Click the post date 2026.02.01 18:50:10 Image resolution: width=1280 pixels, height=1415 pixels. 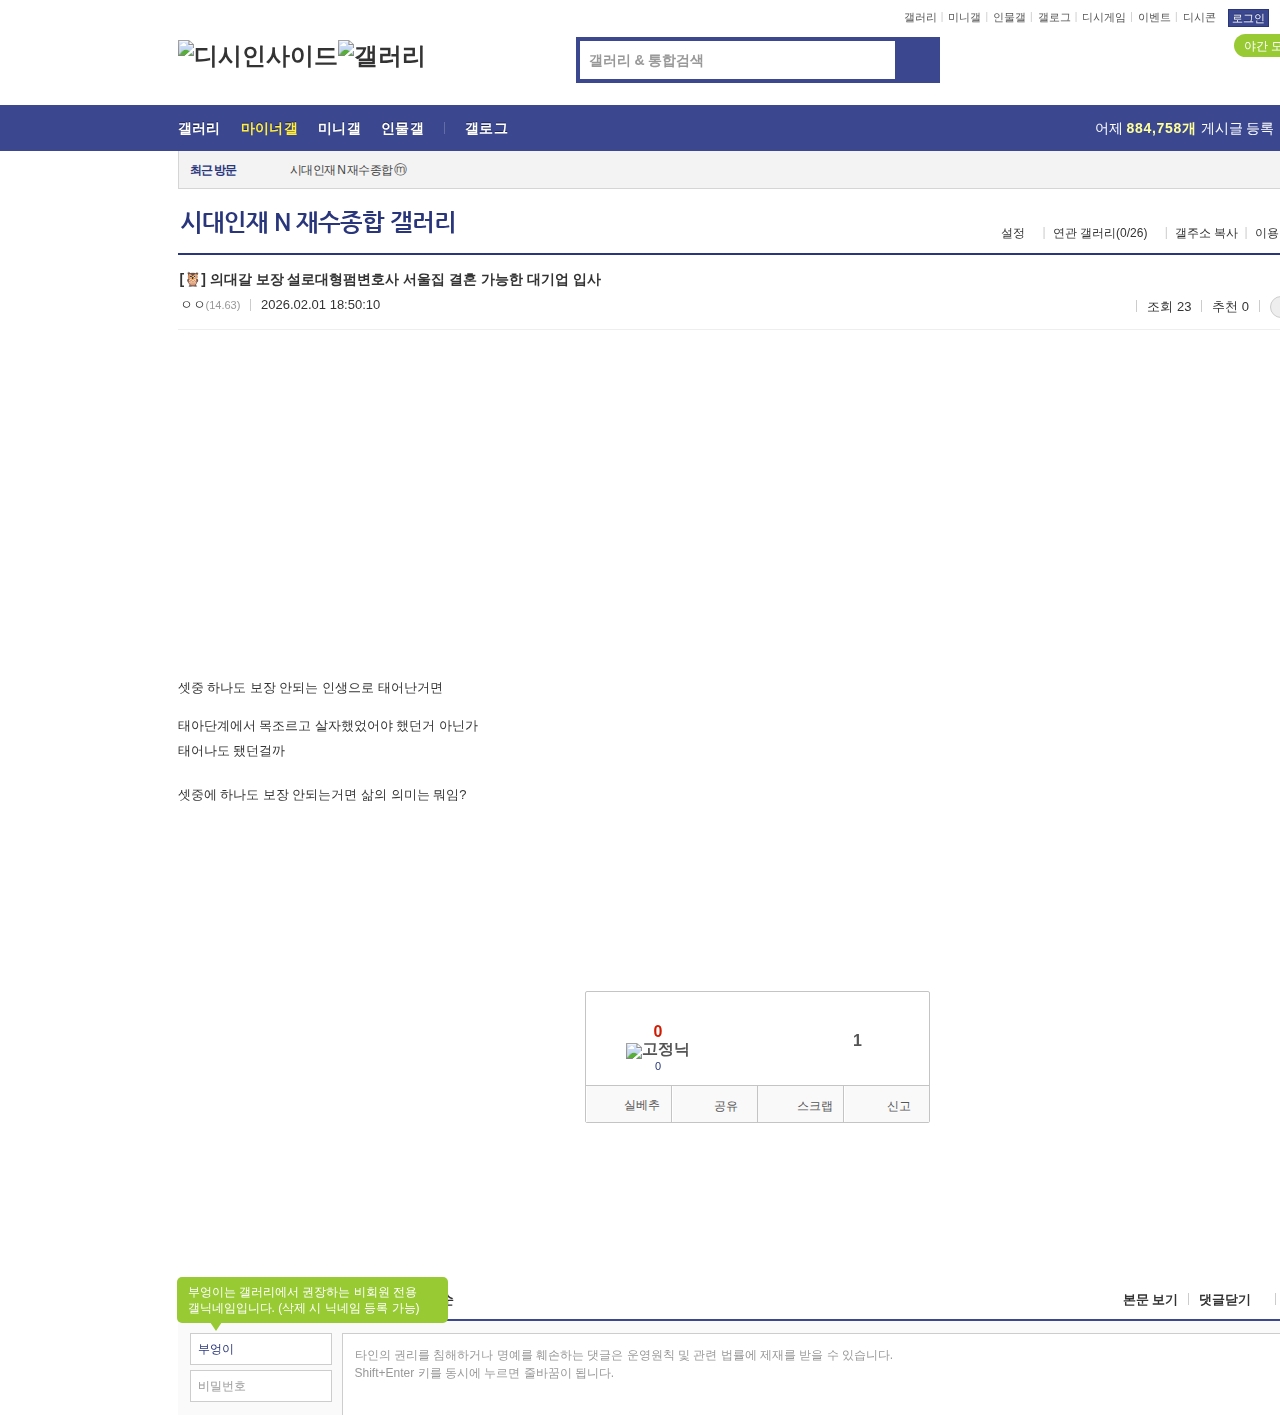pos(320,305)
